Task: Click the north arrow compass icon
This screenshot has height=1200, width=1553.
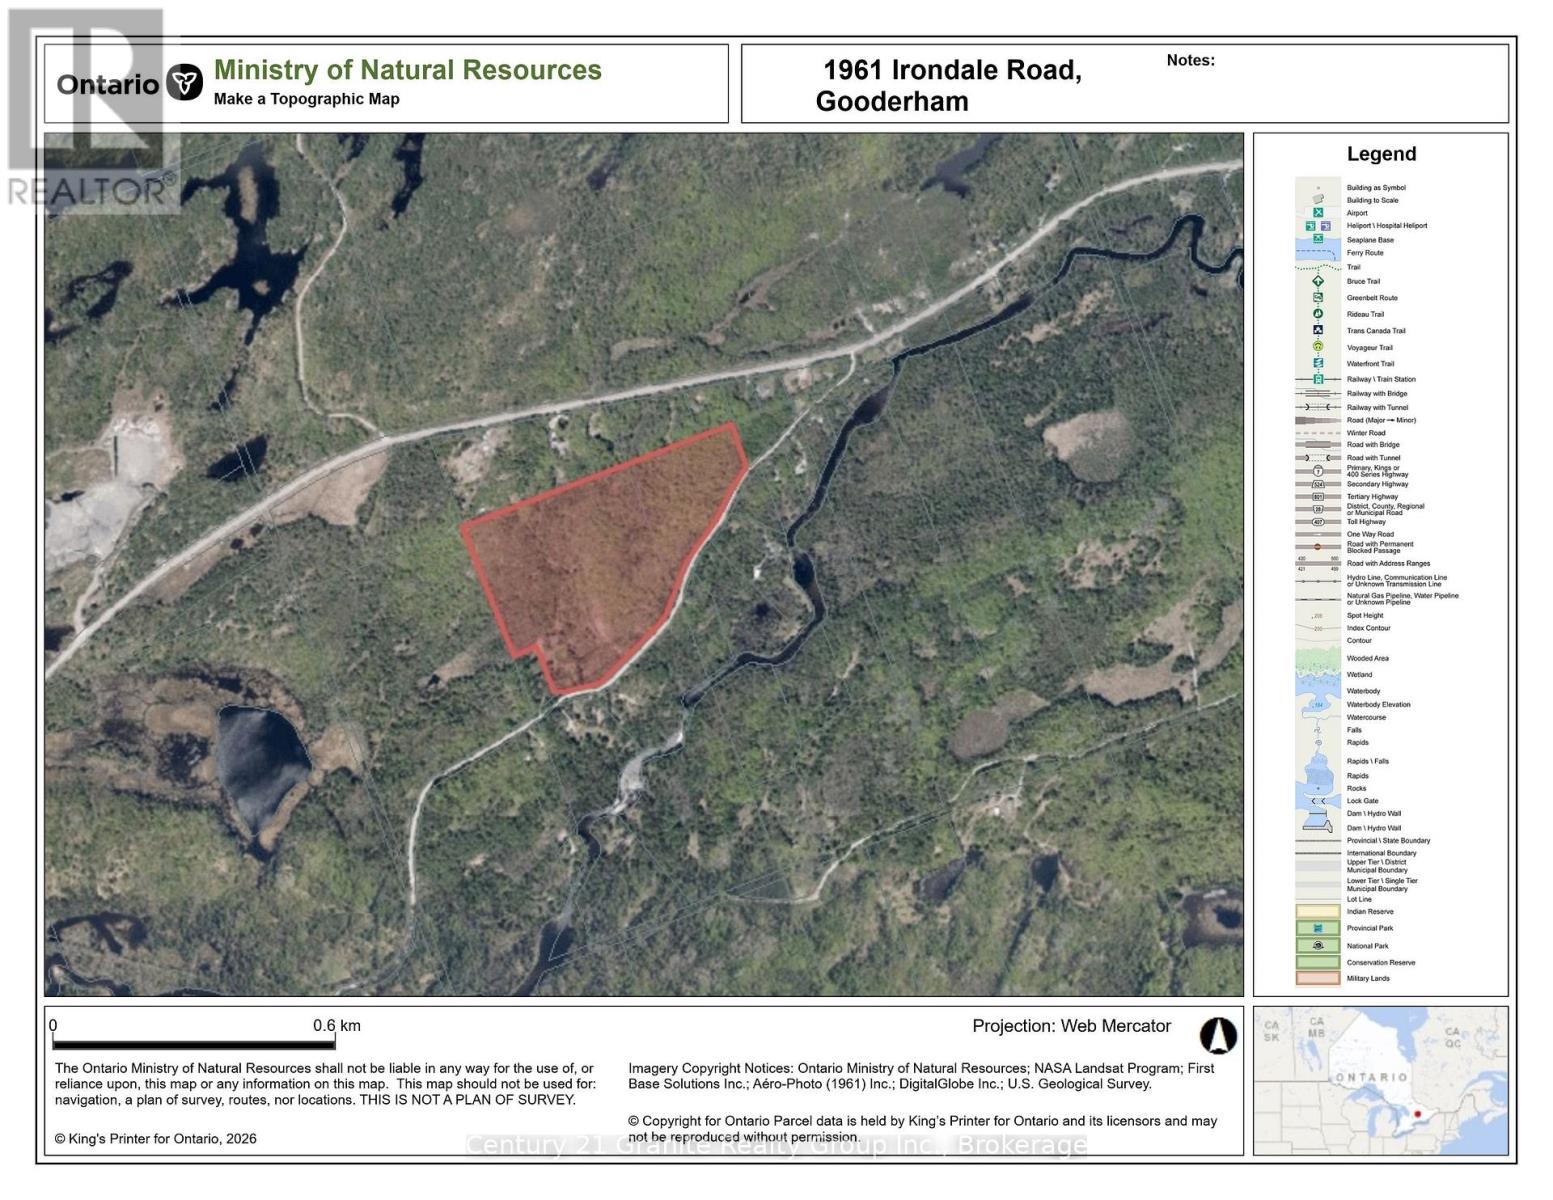Action: (x=1218, y=1036)
